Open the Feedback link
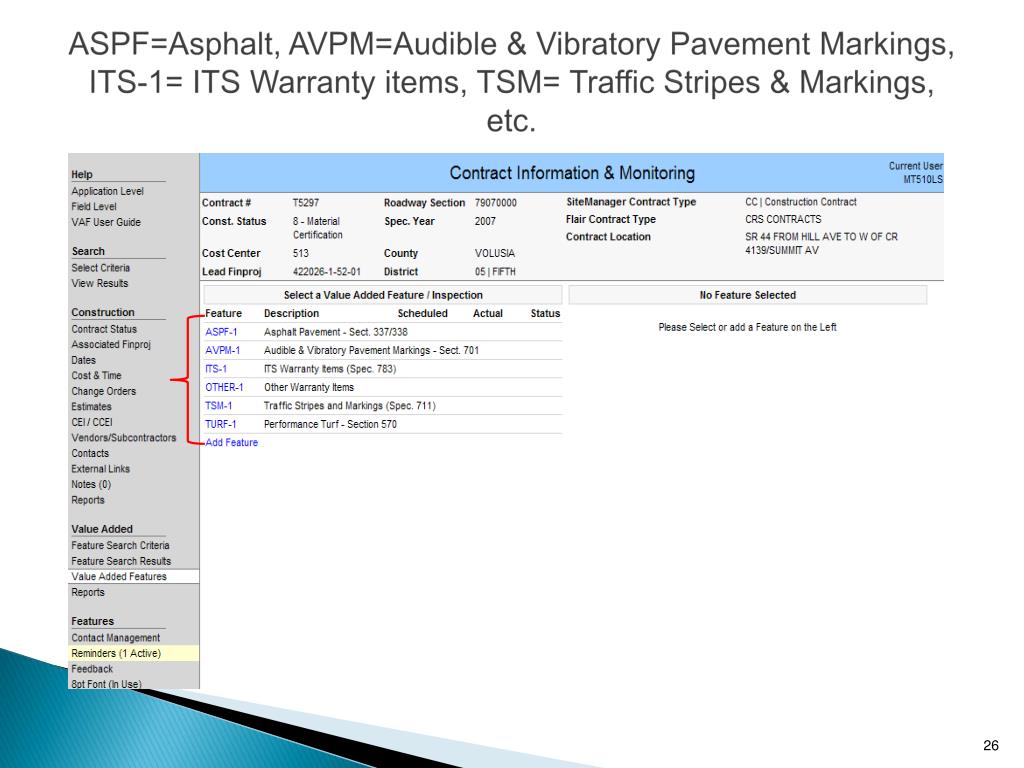Image resolution: width=1024 pixels, height=768 pixels. coord(92,669)
